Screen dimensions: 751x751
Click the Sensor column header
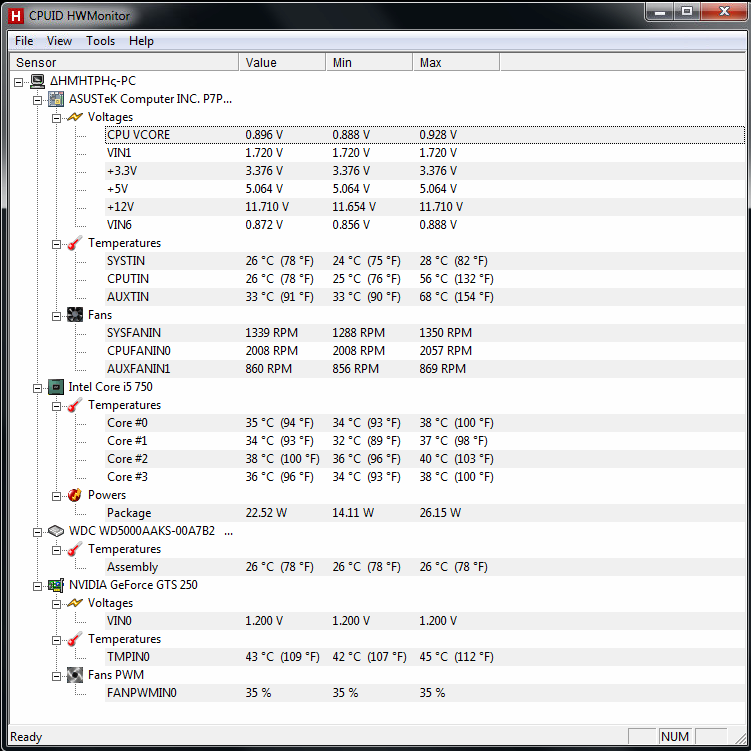point(124,63)
